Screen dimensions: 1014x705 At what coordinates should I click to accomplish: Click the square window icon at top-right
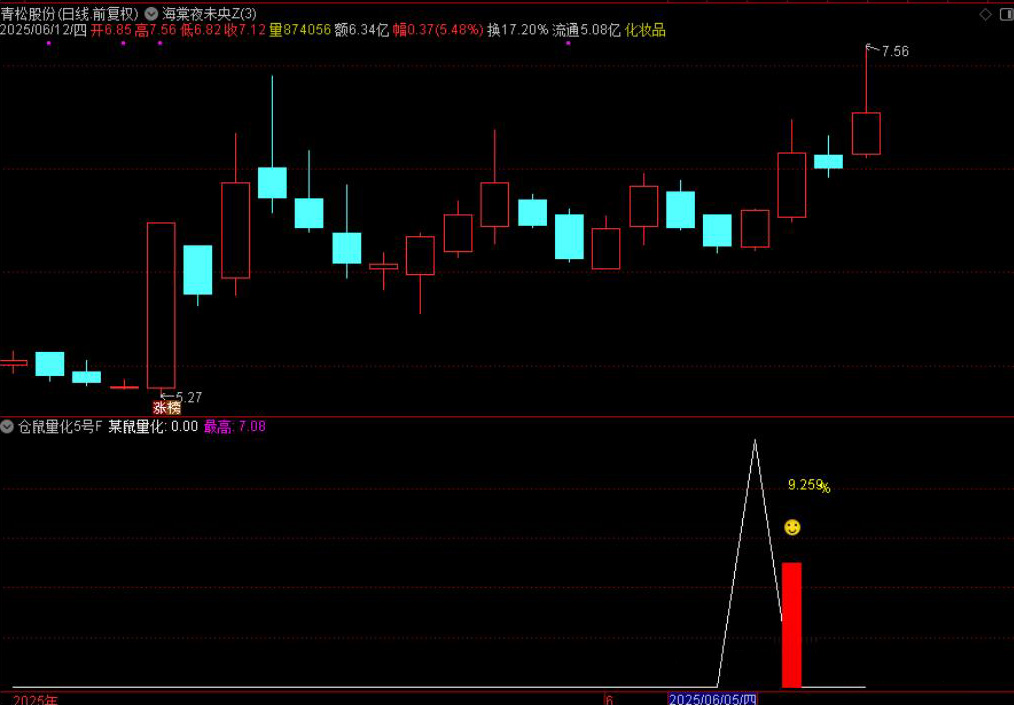click(x=1005, y=14)
